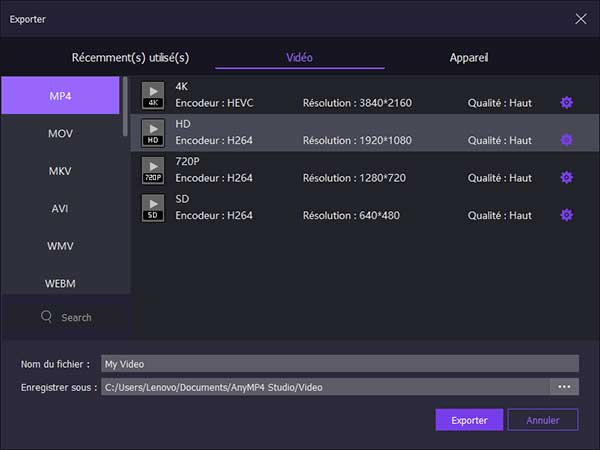The height and width of the screenshot is (450, 600).
Task: Choose MKV format in sidebar
Action: 60,171
